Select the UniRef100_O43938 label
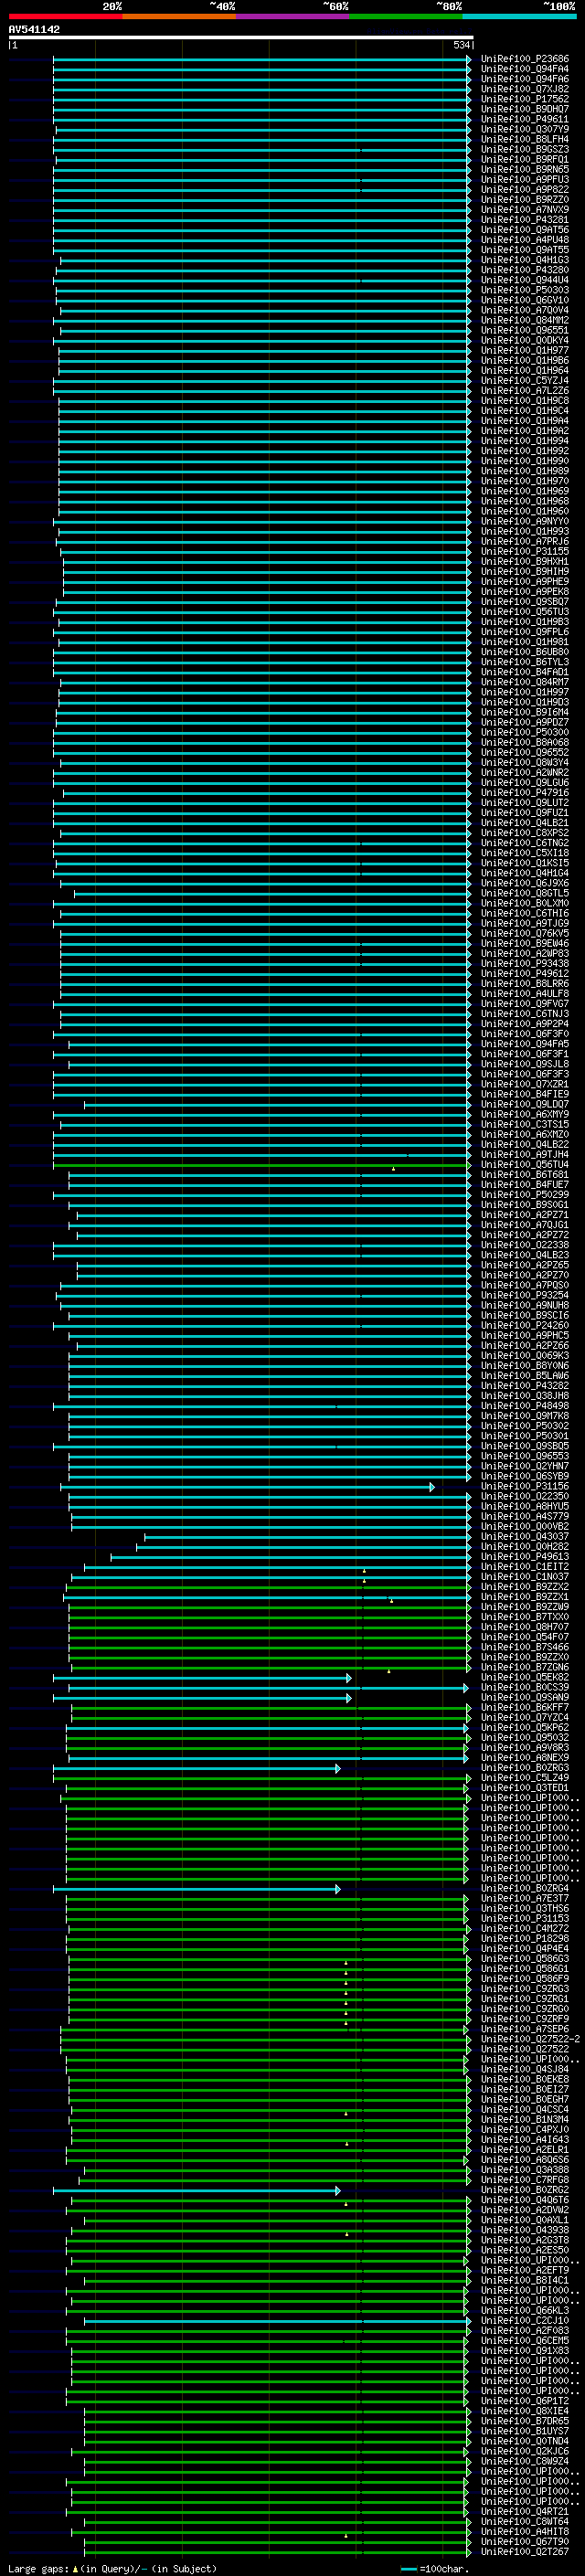Image resolution: width=585 pixels, height=2576 pixels. (x=524, y=2230)
